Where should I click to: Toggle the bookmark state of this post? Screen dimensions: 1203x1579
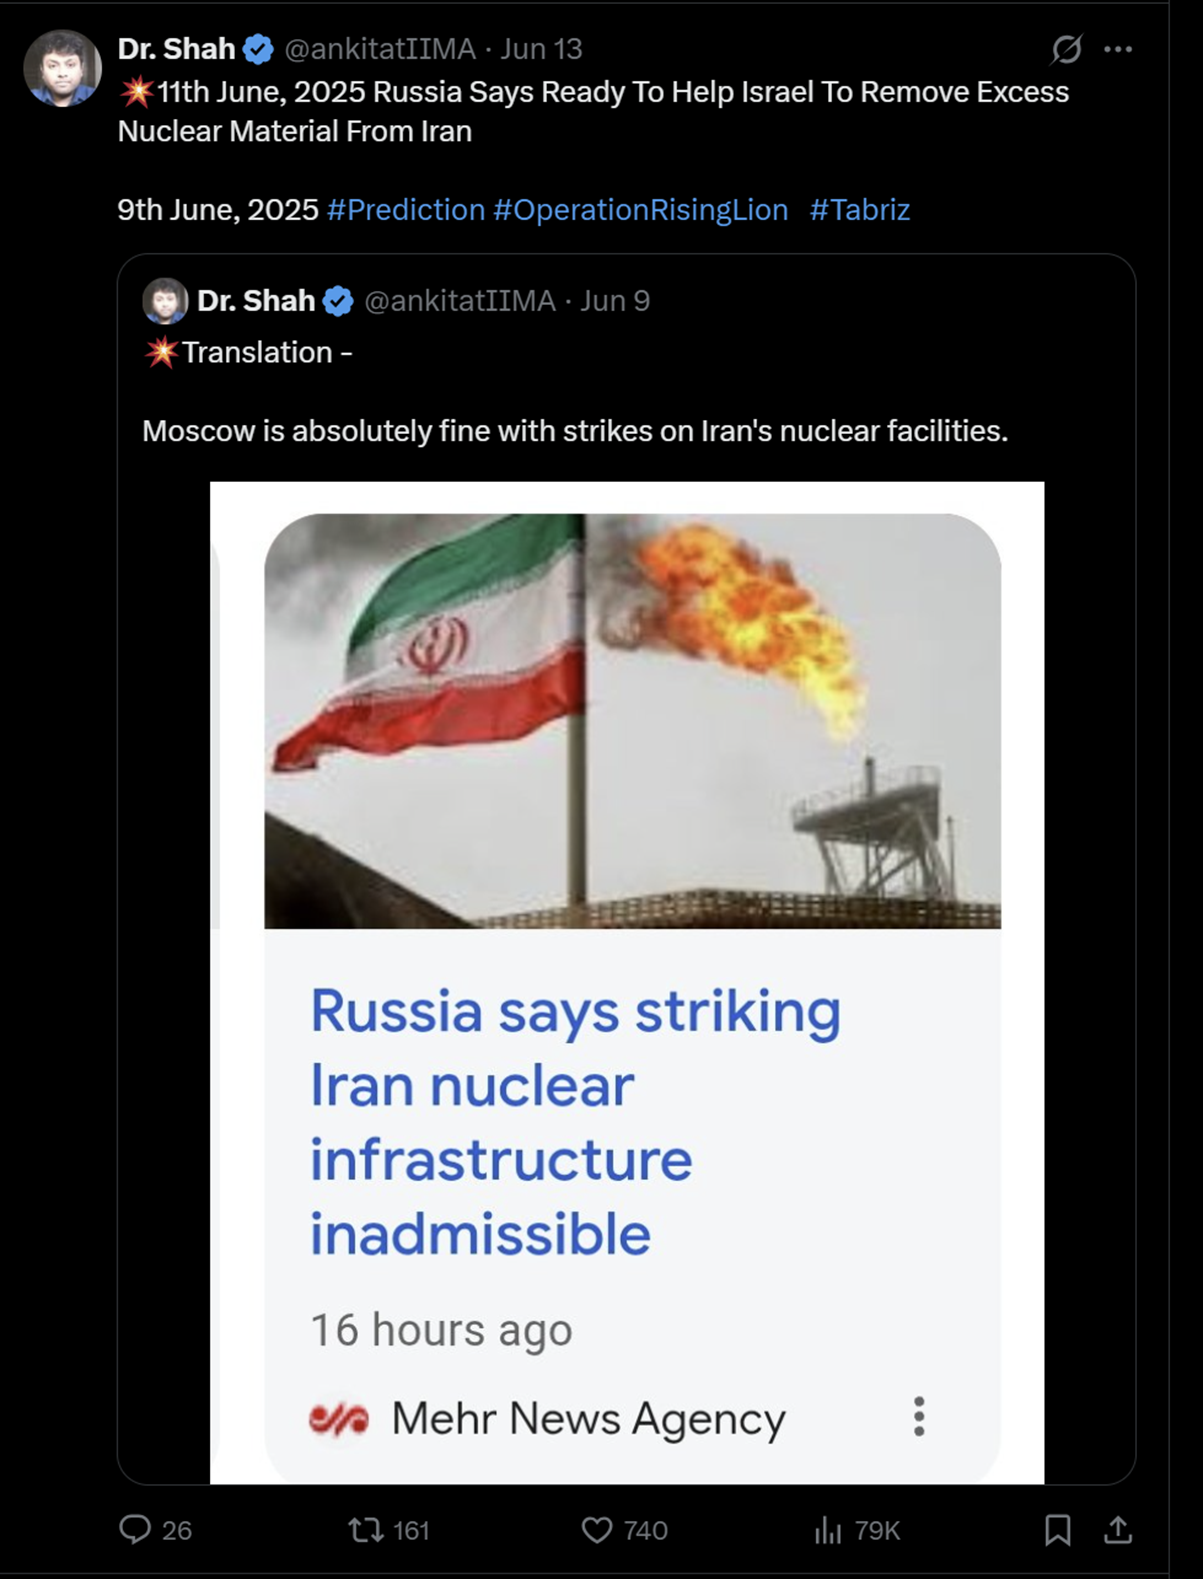1056,1531
